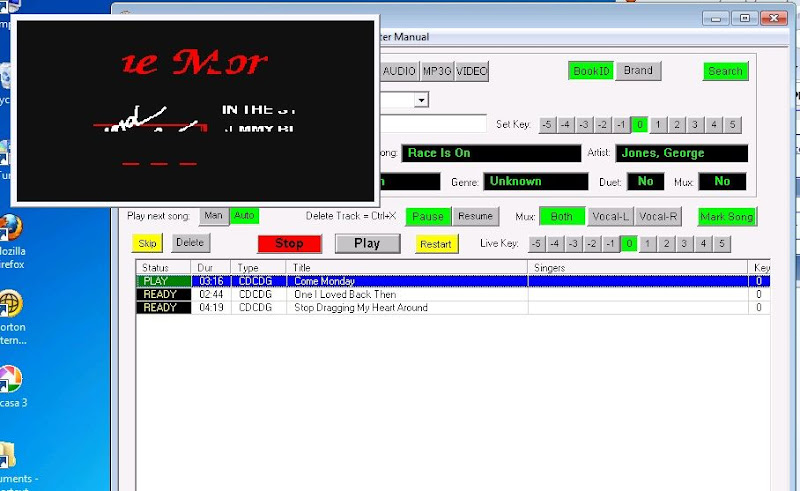Screen dimensions: 800x491
Task: Stop playback with red Stop button
Action: 289,243
